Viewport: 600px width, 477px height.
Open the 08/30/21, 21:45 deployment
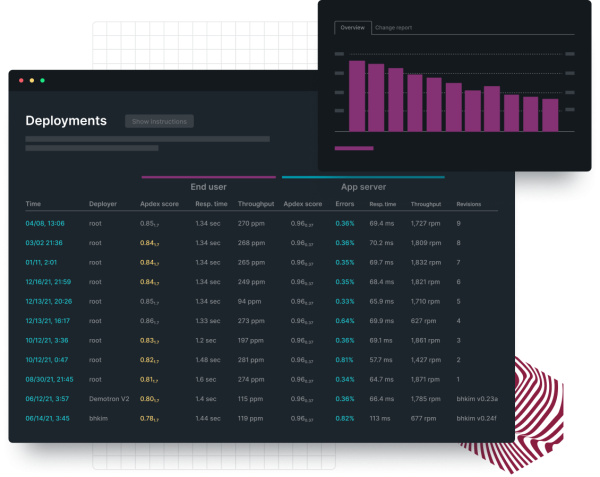(x=48, y=380)
